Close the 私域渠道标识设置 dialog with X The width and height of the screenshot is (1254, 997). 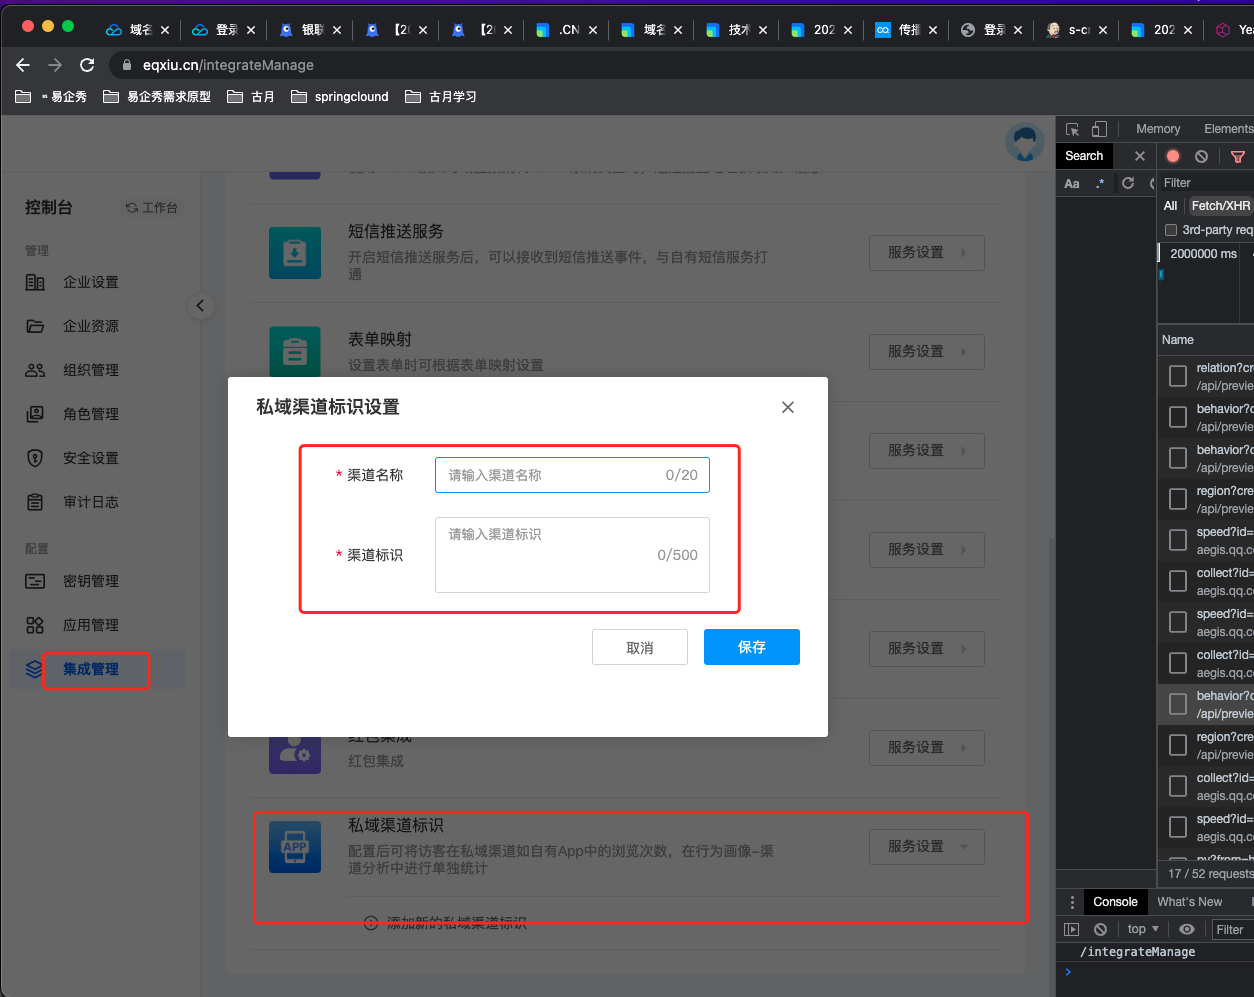788,407
